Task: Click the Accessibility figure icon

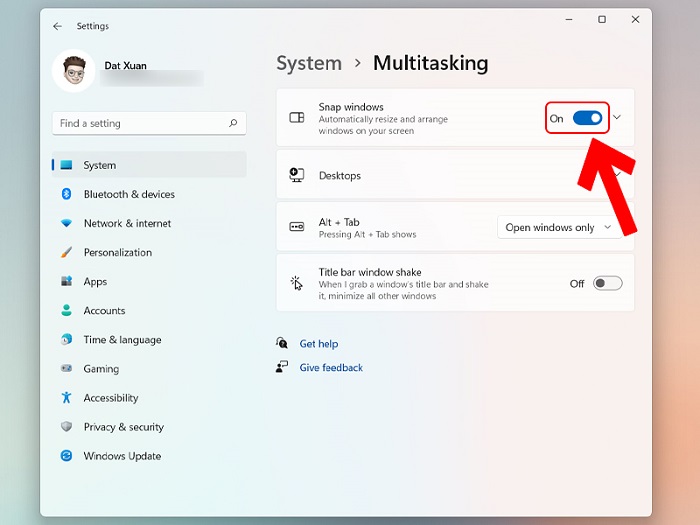Action: (66, 398)
